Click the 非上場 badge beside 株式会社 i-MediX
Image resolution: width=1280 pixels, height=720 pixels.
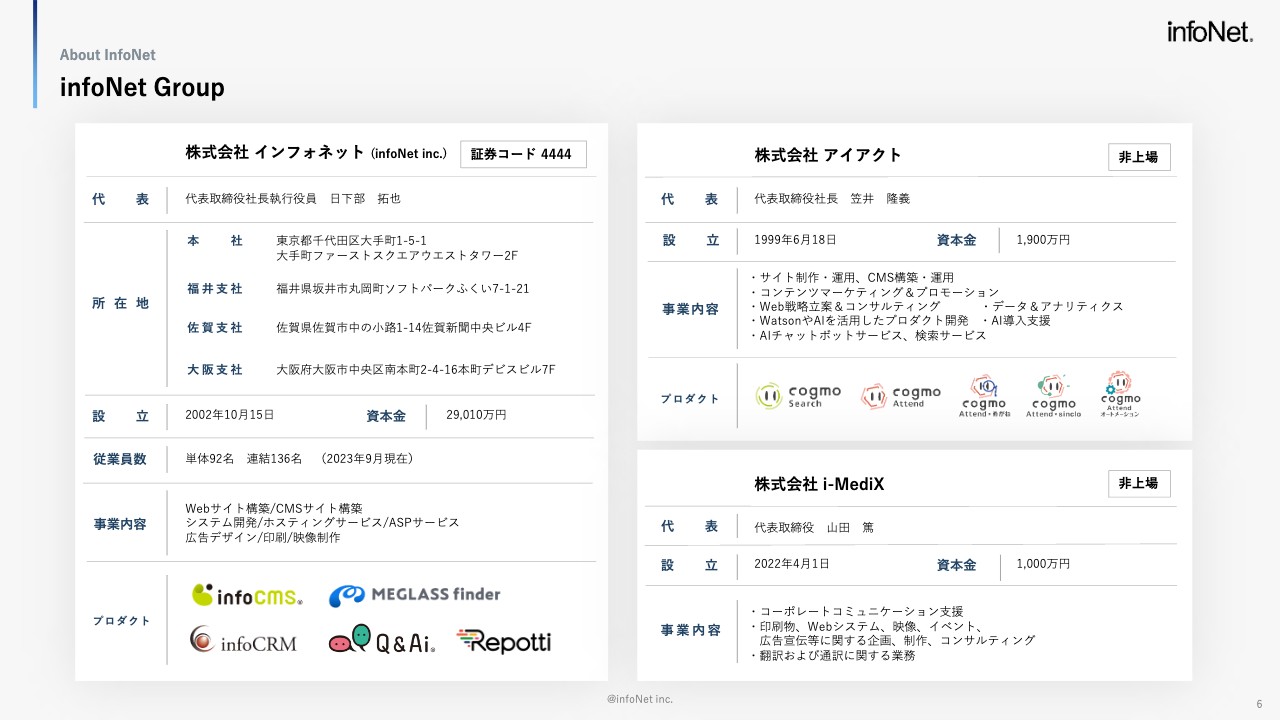pos(1139,484)
